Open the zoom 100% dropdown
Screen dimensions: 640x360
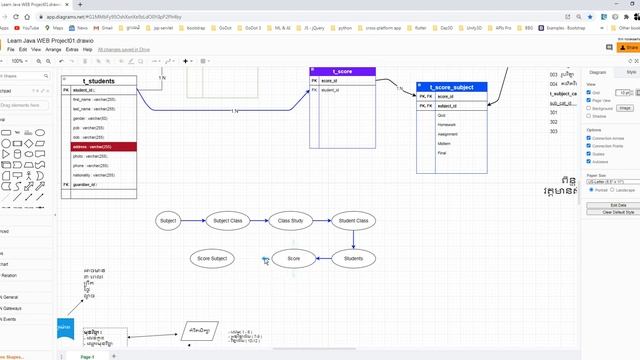19,61
